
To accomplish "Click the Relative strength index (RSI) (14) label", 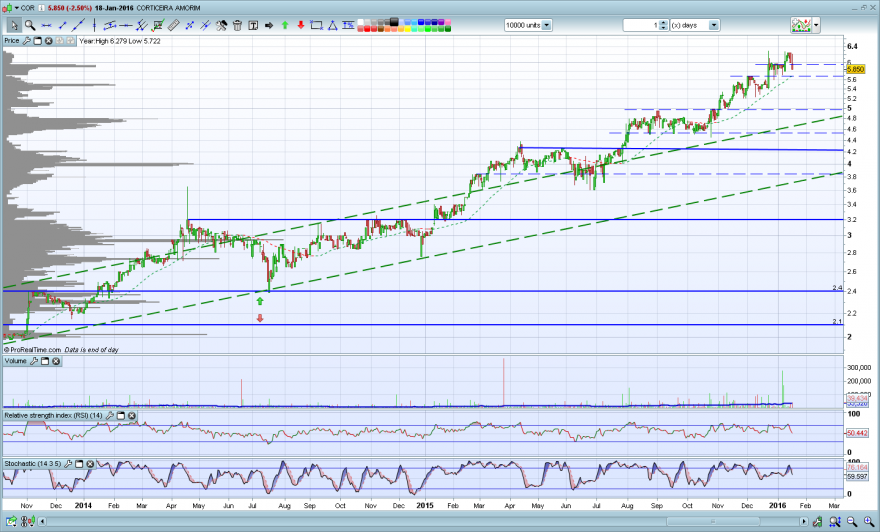I will pos(53,416).
